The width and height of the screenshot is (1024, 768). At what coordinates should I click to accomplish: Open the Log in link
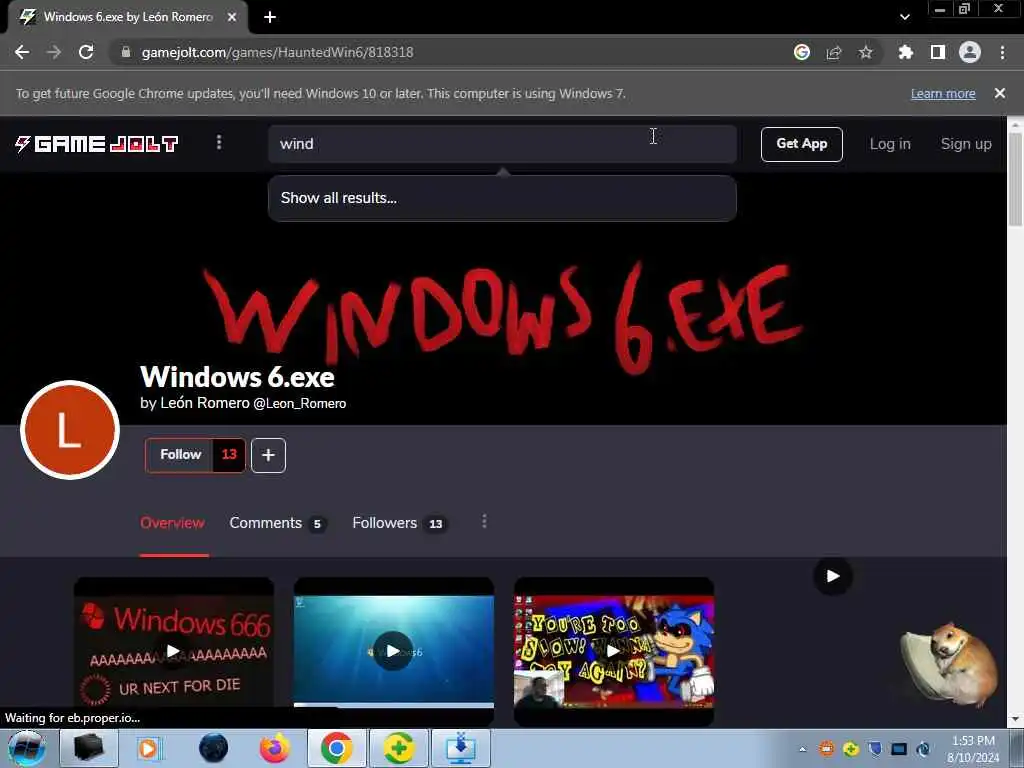[890, 144]
